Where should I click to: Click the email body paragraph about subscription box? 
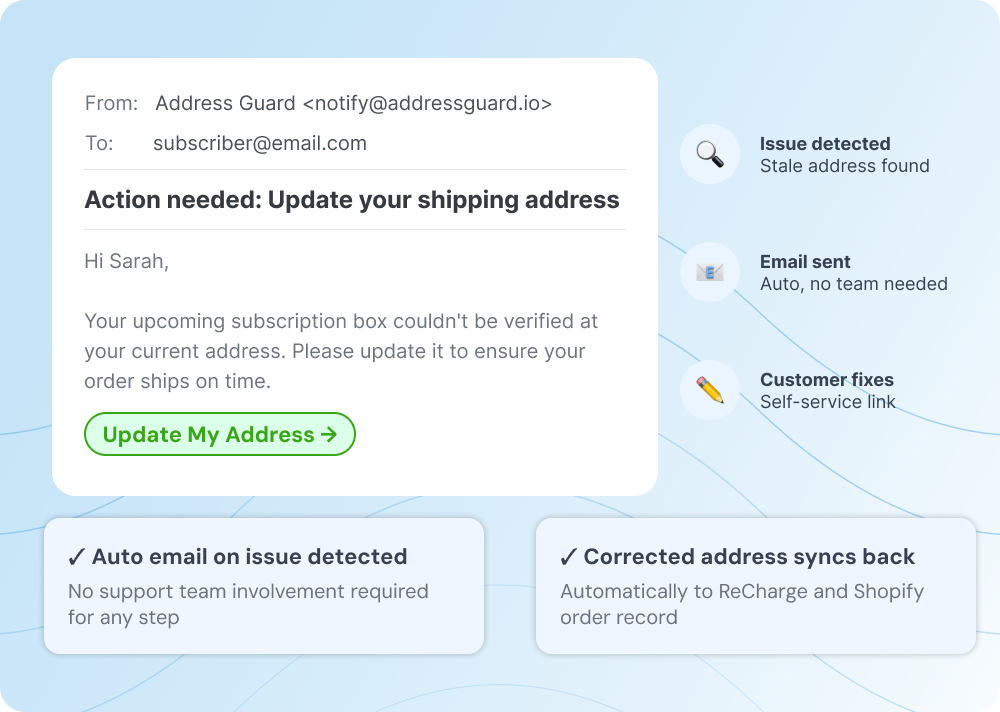click(x=342, y=352)
